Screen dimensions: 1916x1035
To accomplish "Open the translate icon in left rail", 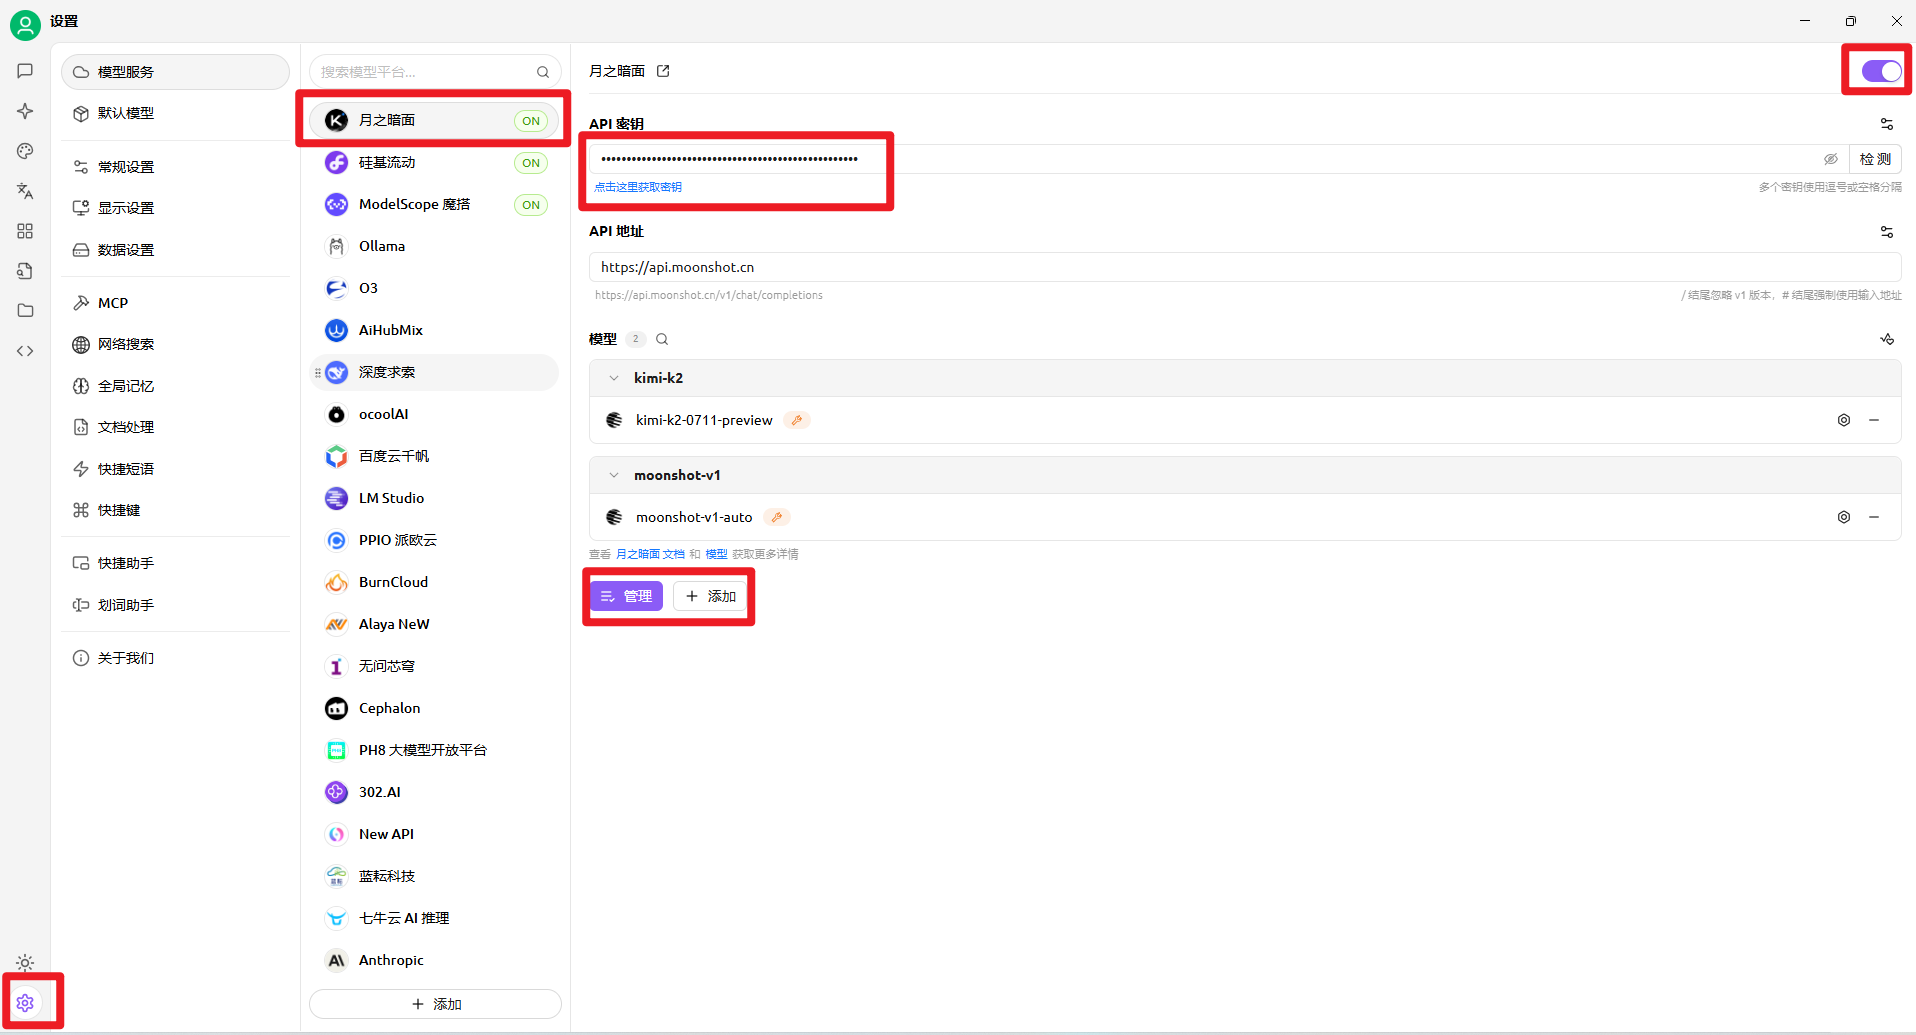I will (x=25, y=191).
